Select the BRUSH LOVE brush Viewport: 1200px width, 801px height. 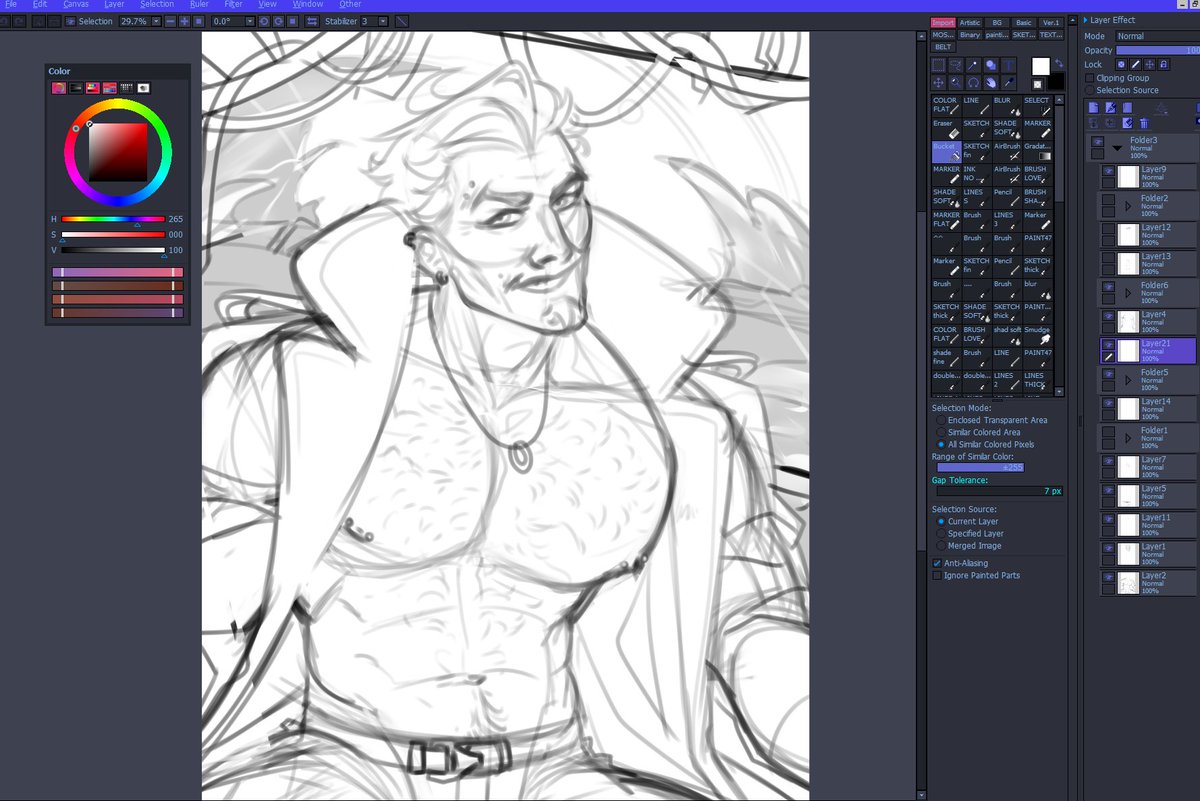tap(1036, 174)
